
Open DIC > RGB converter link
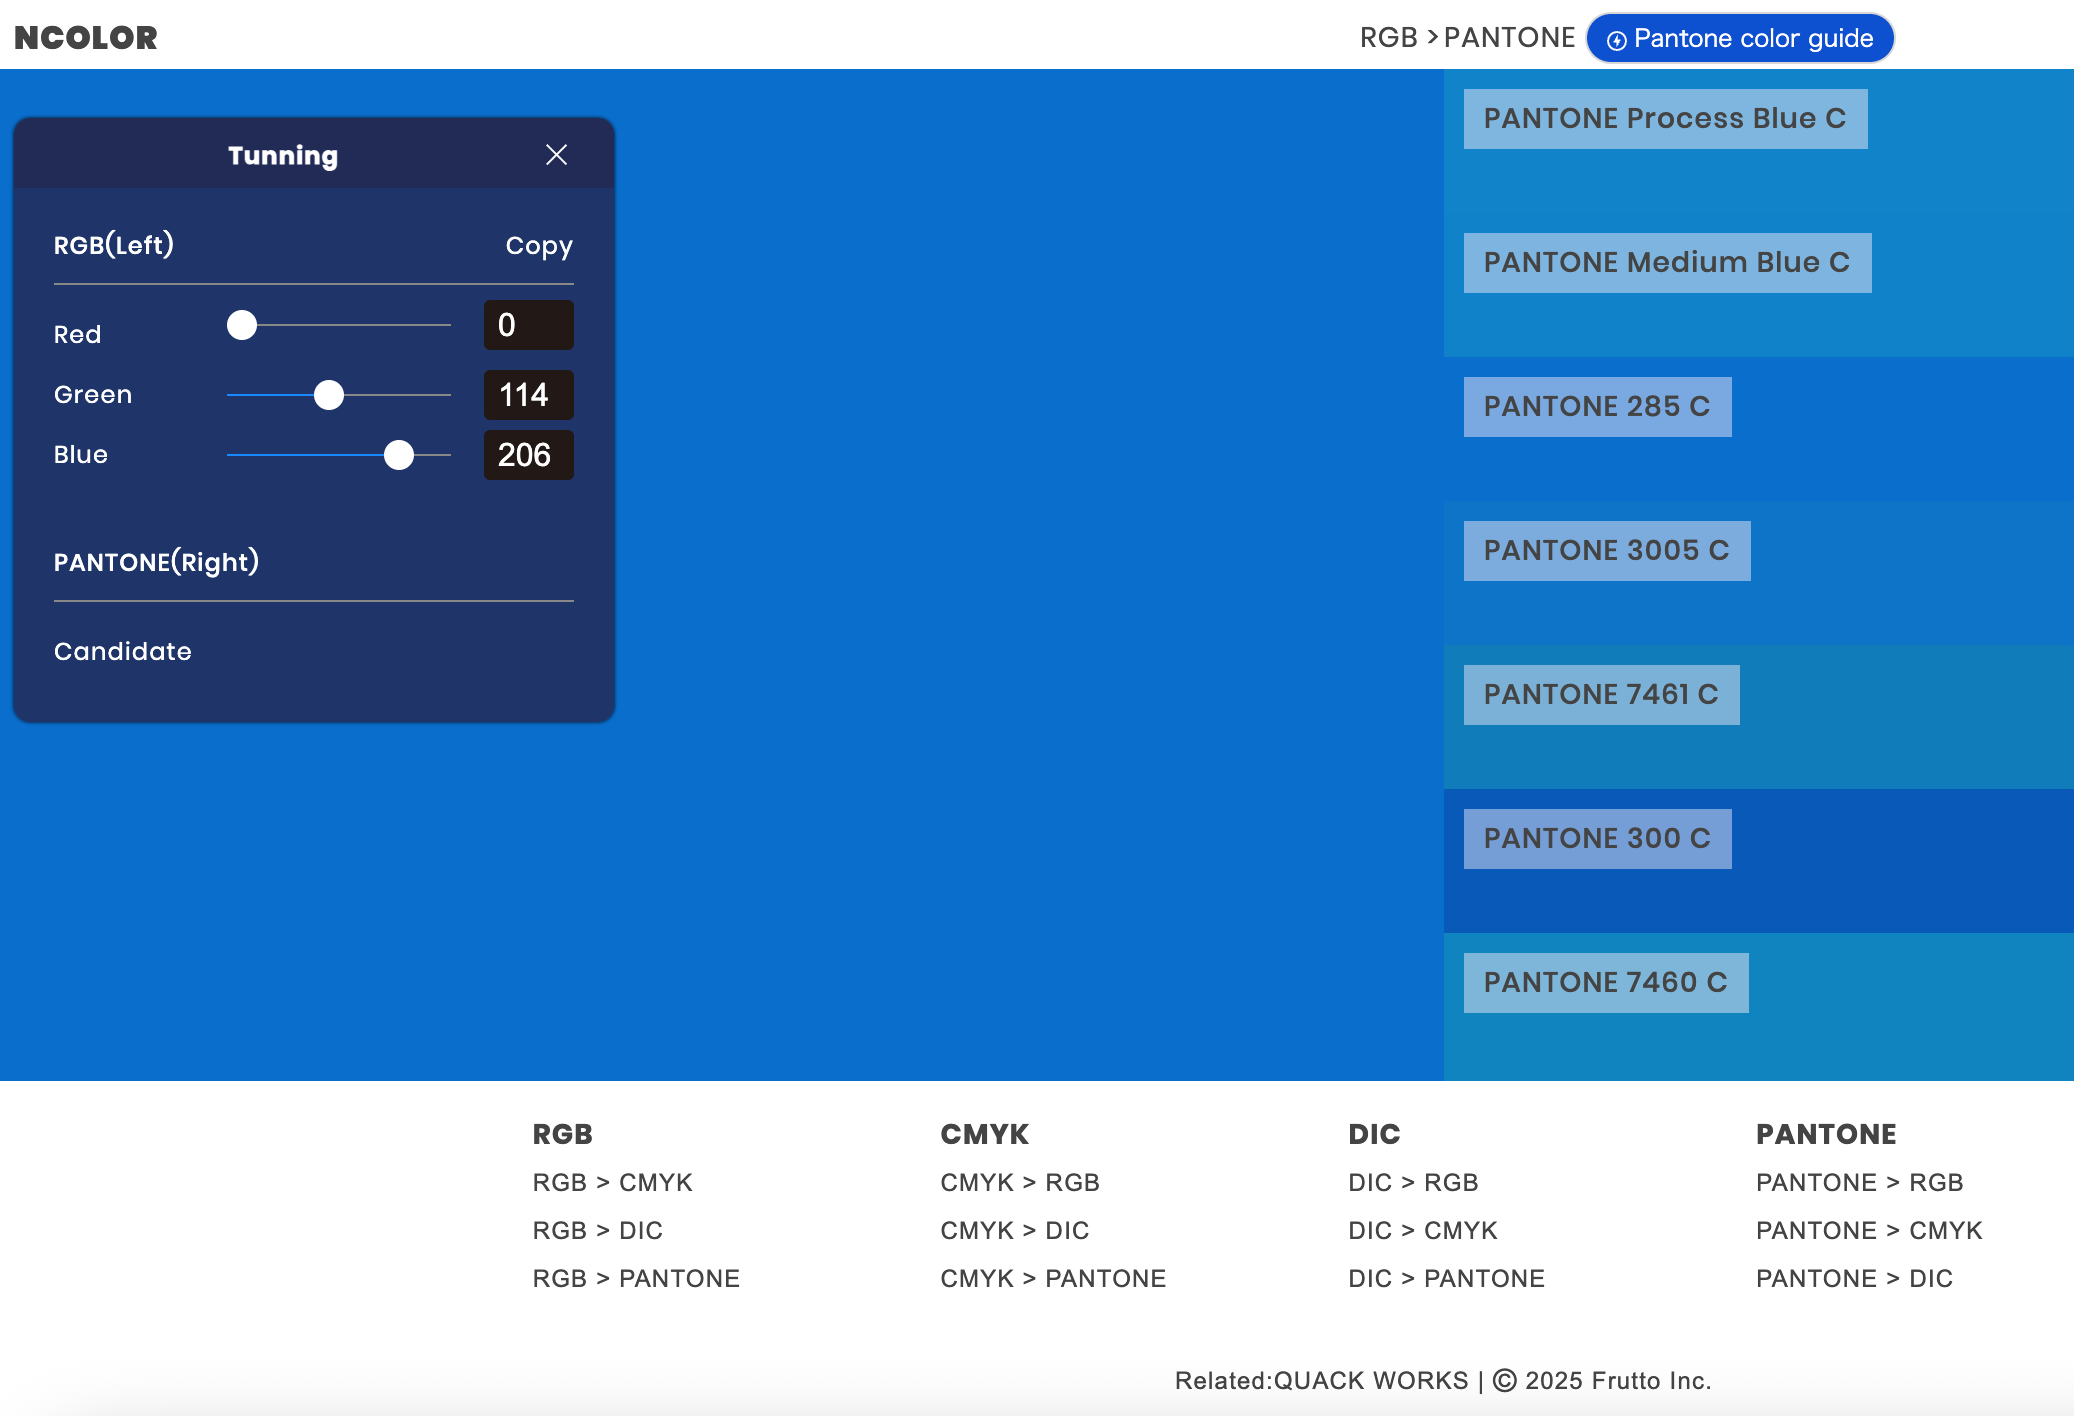[1413, 1182]
